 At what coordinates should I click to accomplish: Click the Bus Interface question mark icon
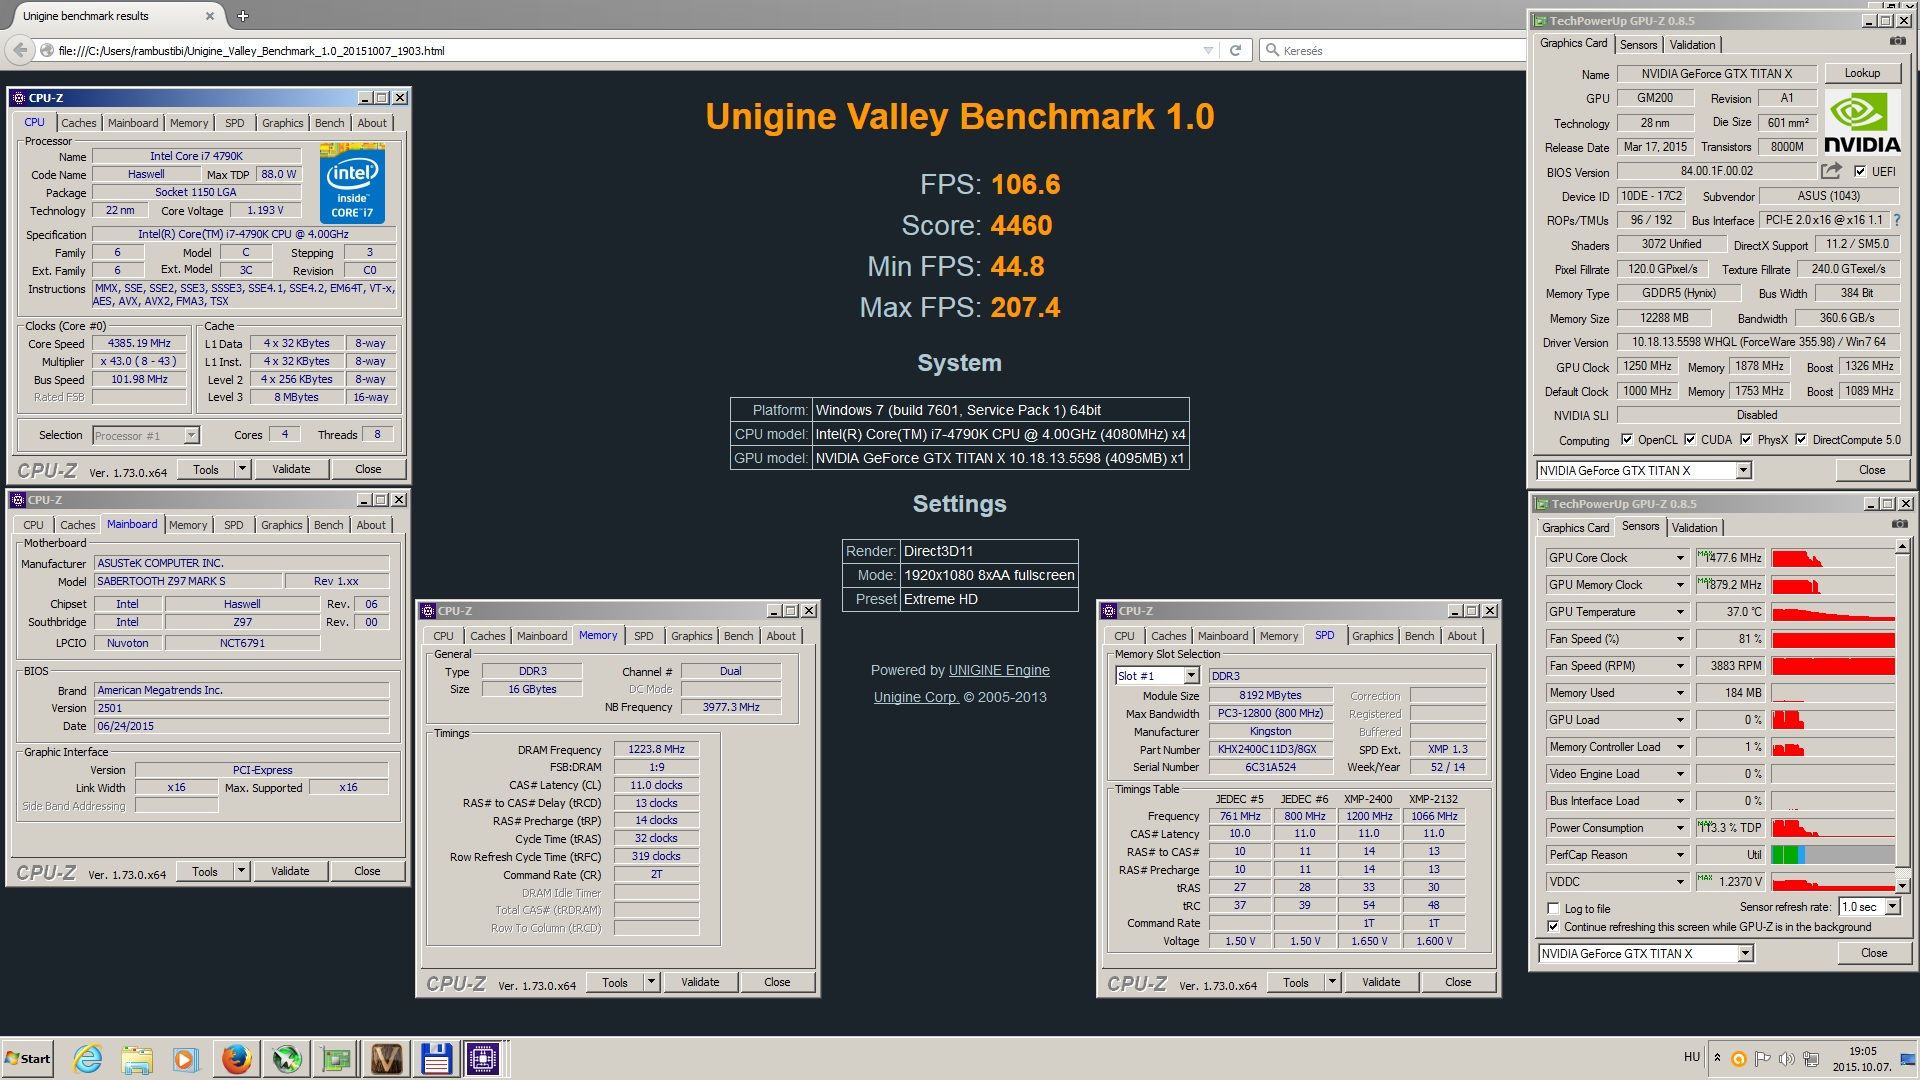coord(1896,220)
